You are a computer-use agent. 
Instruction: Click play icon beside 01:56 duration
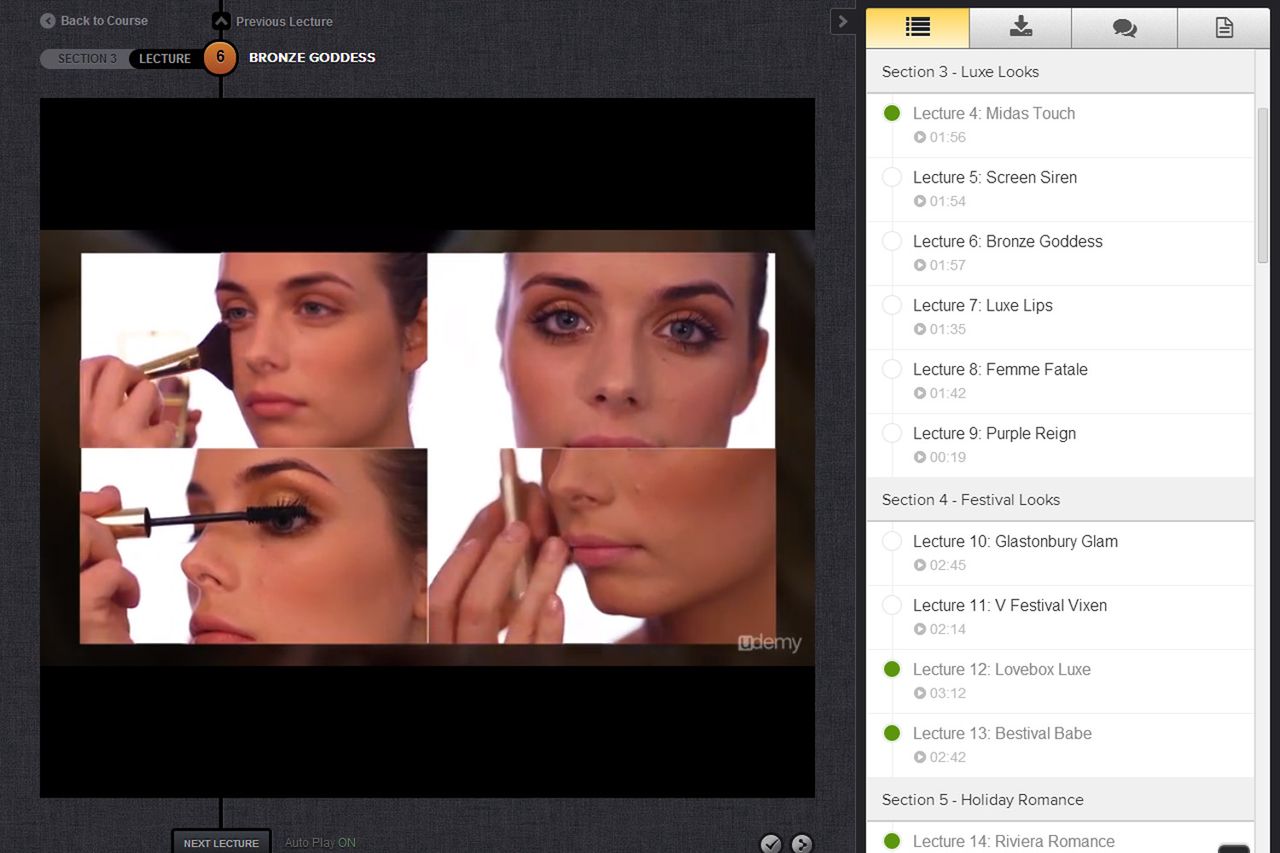coord(920,137)
